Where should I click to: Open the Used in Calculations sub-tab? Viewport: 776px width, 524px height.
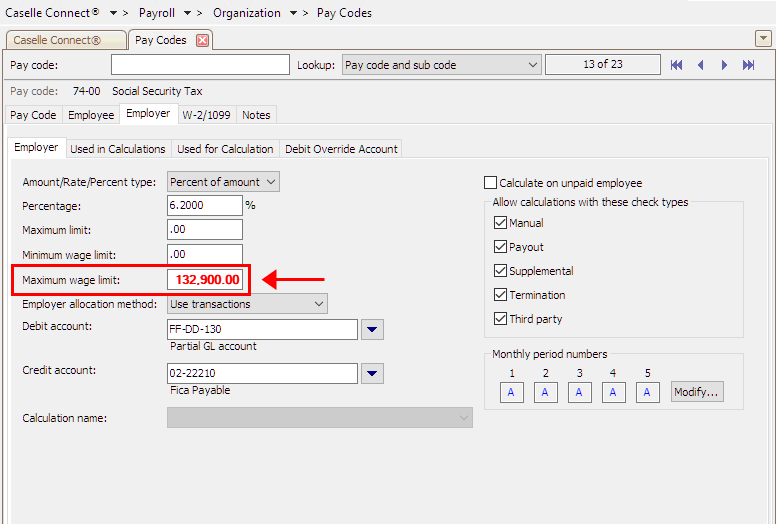tap(118, 149)
